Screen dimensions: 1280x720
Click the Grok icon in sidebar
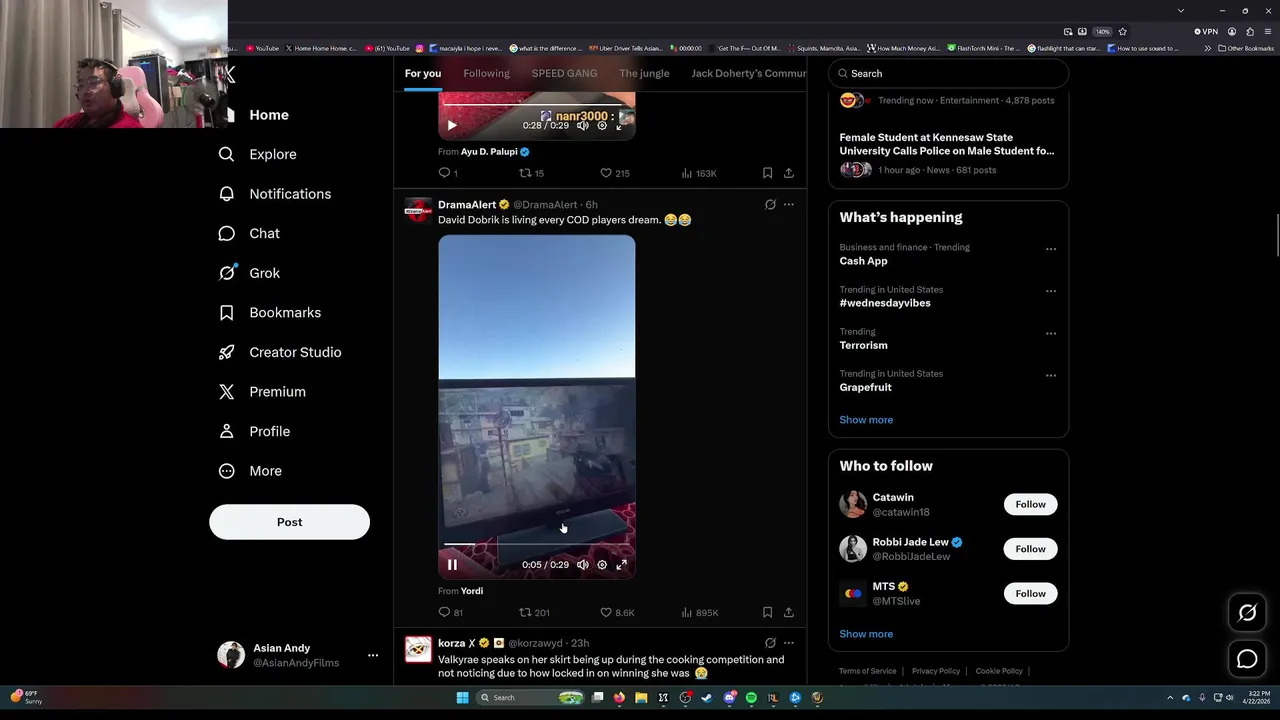(227, 273)
